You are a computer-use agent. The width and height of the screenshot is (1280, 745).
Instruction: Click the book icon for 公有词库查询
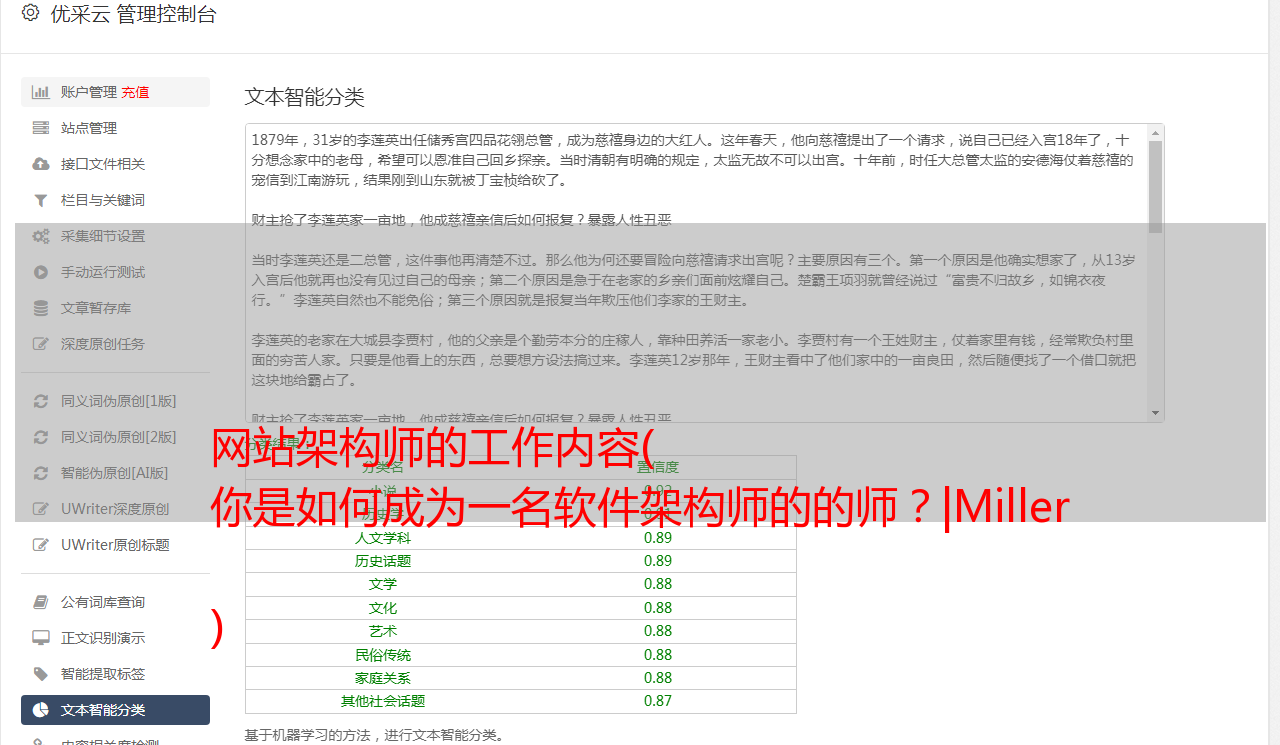(x=41, y=602)
